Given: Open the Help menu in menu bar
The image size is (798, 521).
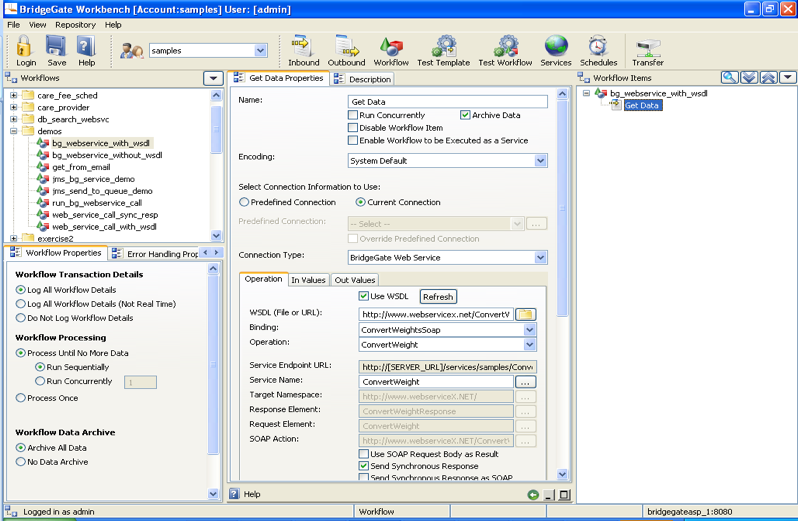Looking at the screenshot, I should pos(113,24).
